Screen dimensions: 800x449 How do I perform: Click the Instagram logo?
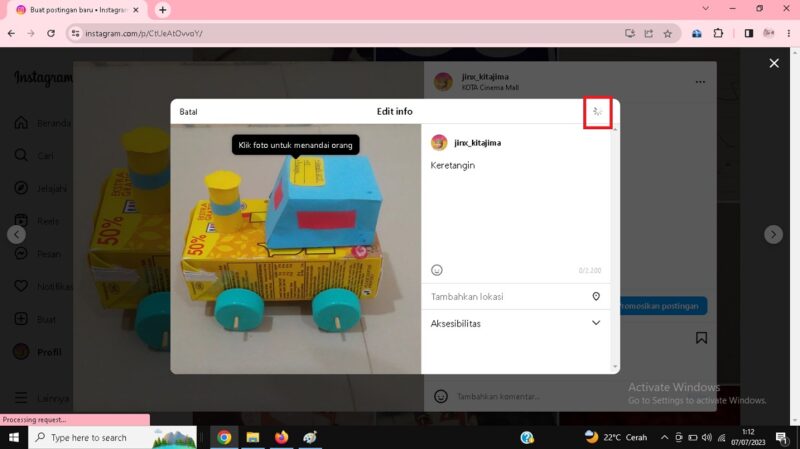(x=43, y=78)
